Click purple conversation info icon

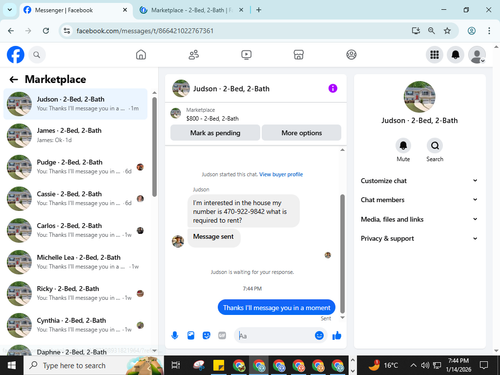(x=333, y=88)
